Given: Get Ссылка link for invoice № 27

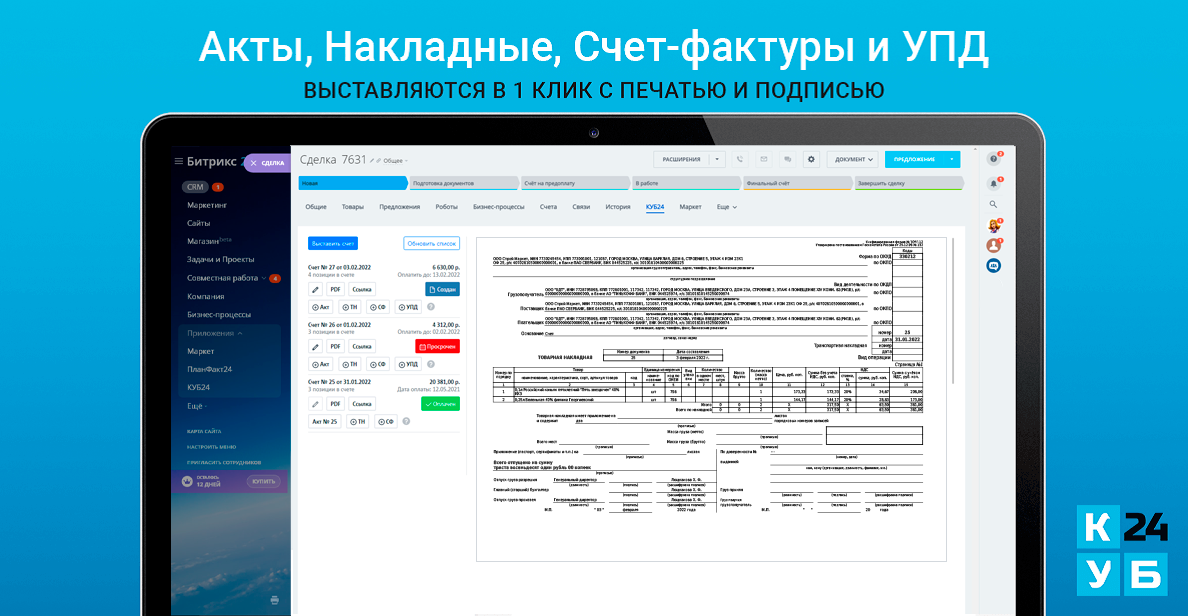Looking at the screenshot, I should click(362, 289).
